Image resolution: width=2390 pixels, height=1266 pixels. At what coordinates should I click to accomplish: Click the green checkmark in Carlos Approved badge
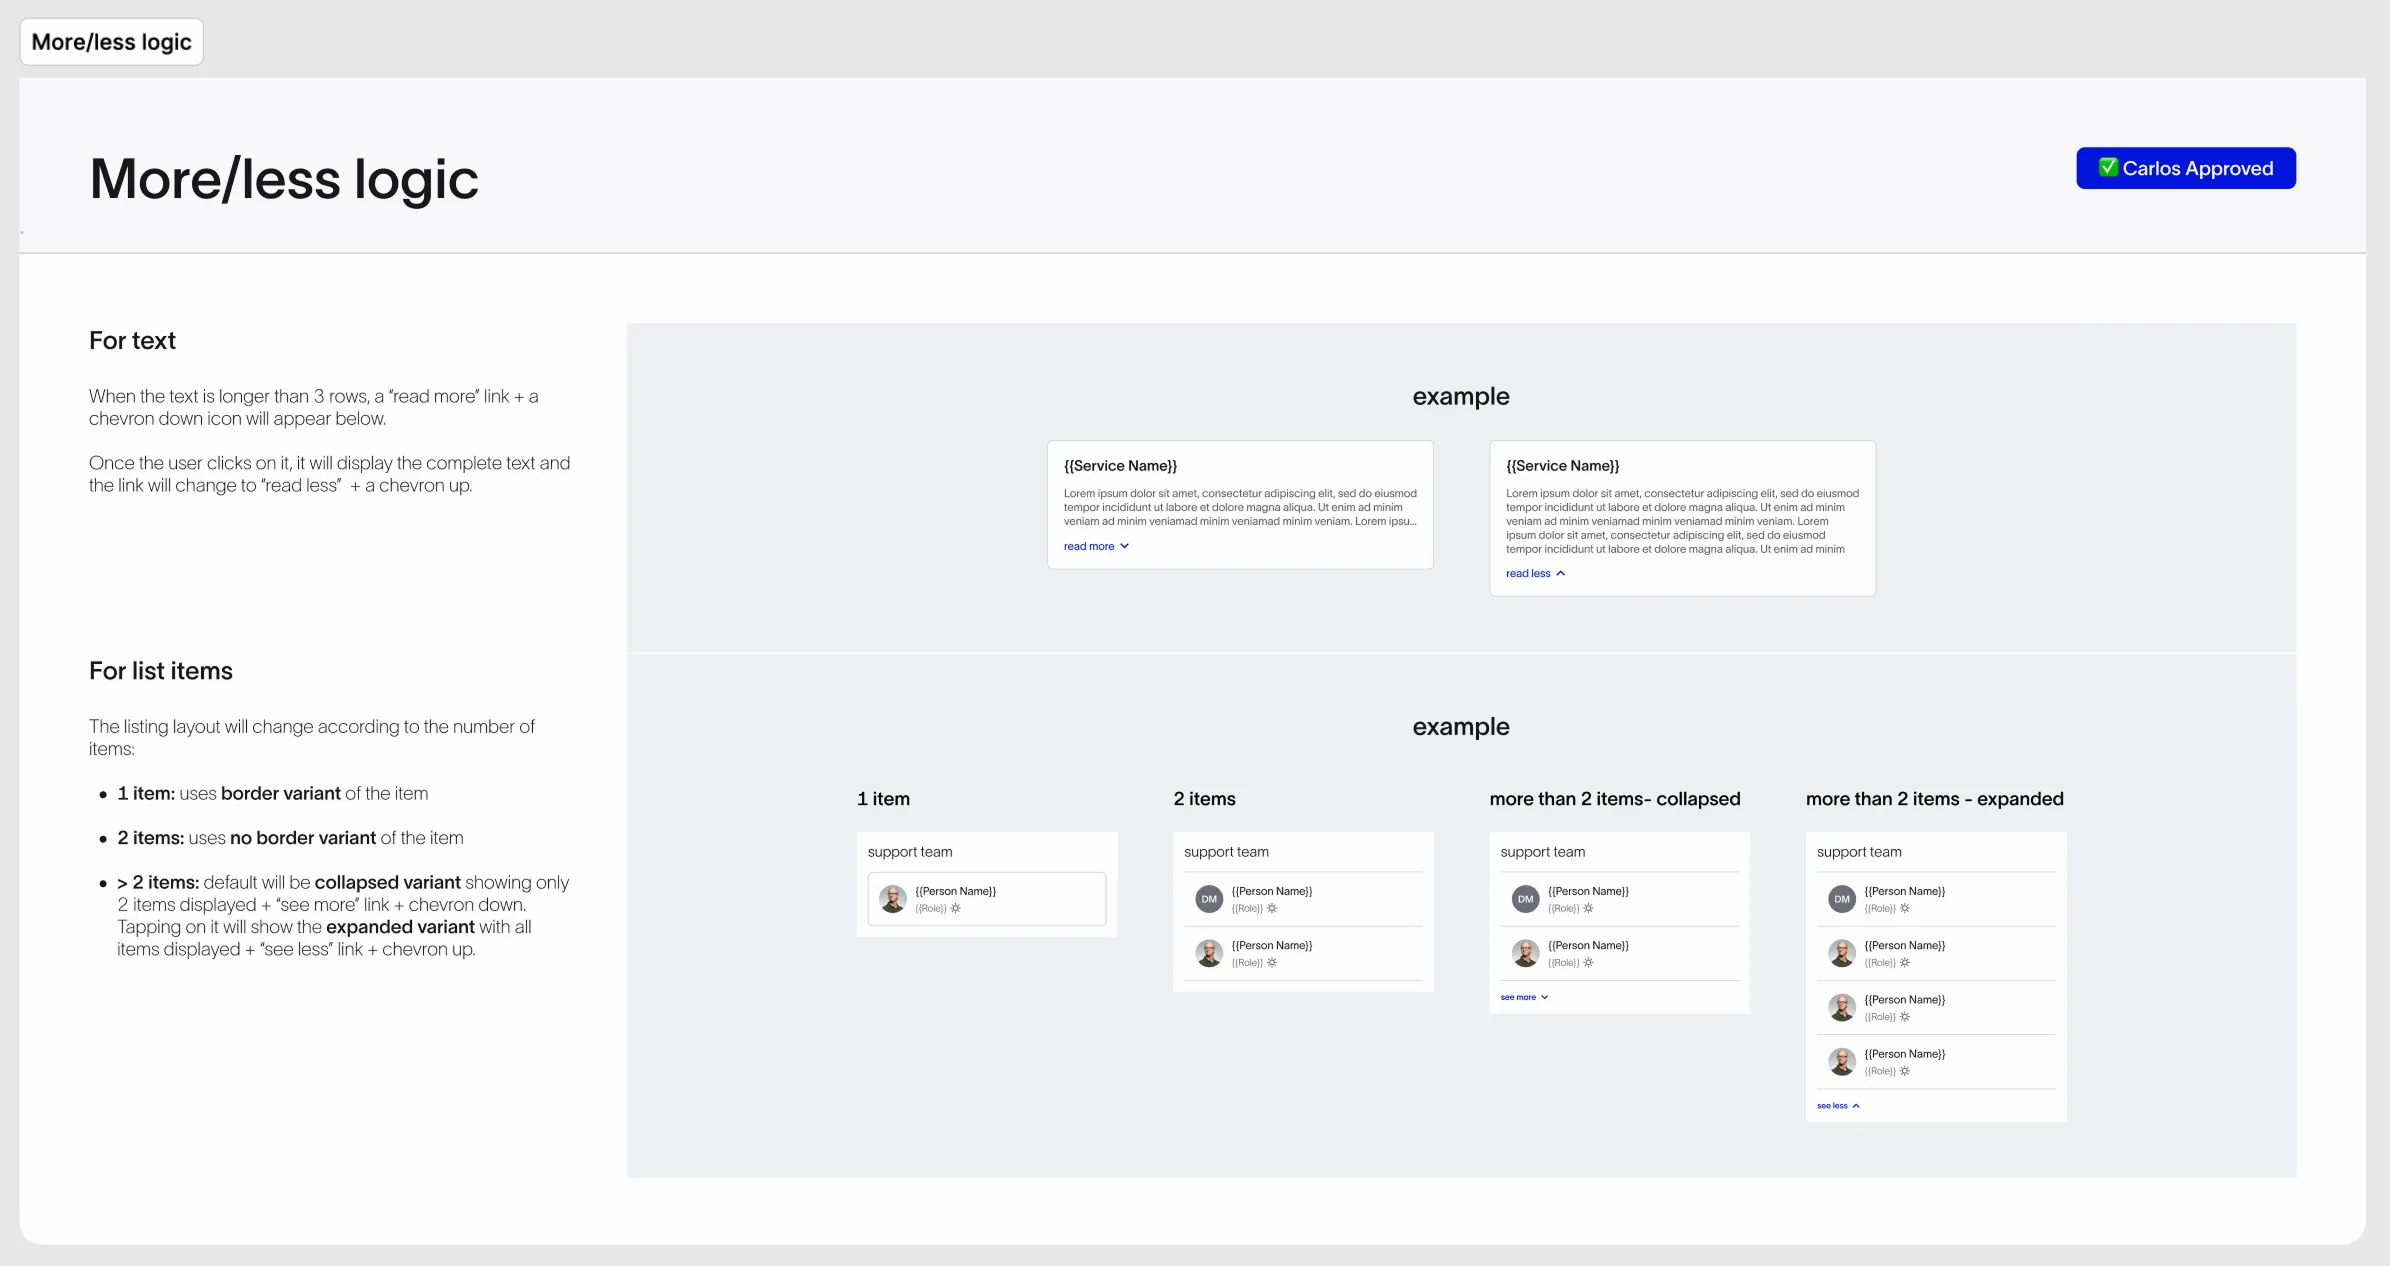(x=2108, y=167)
